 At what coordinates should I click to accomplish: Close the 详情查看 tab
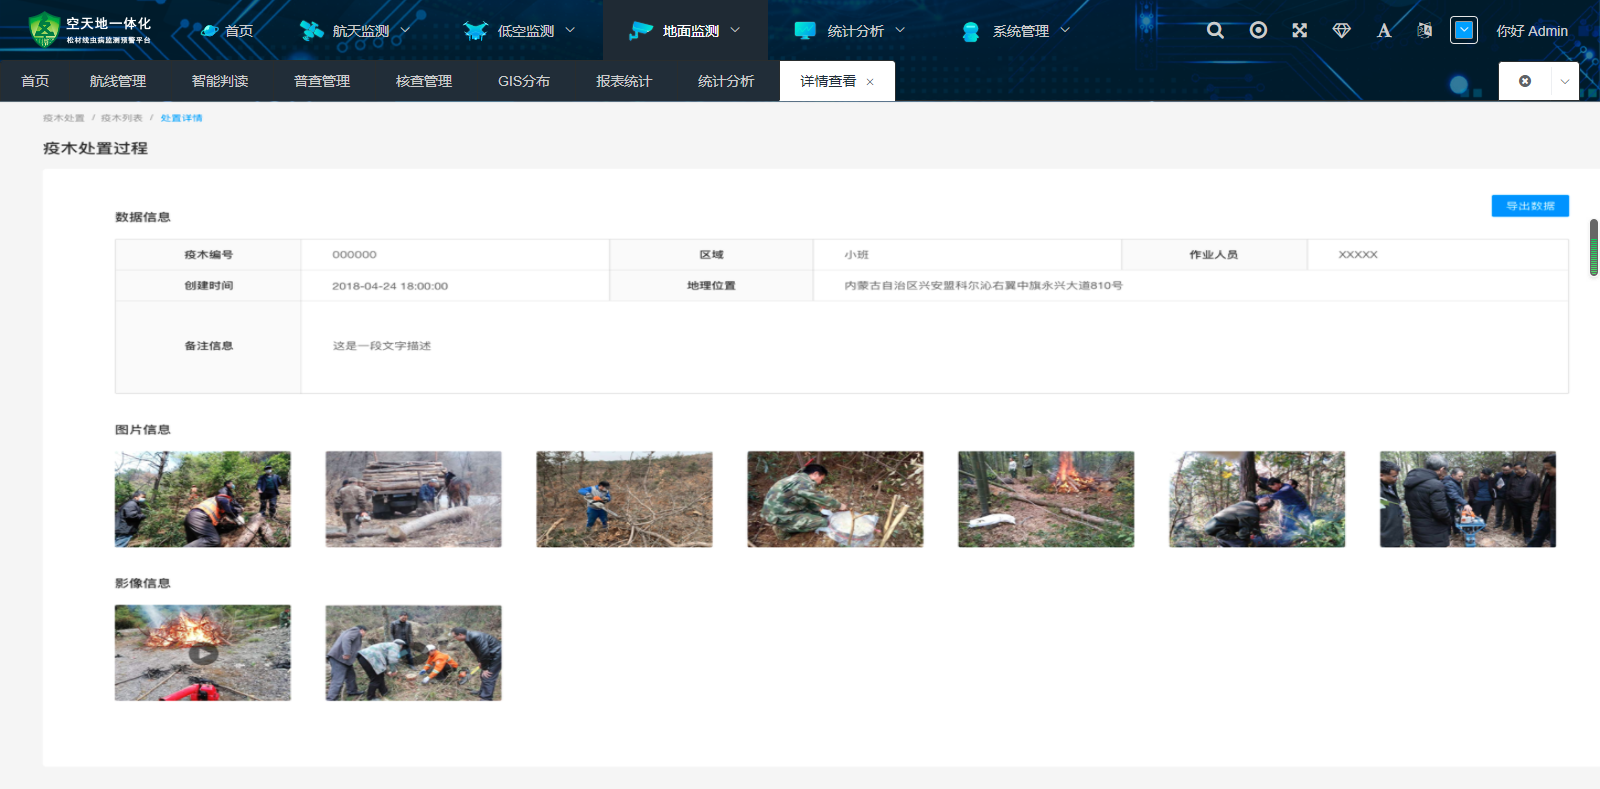(x=870, y=82)
